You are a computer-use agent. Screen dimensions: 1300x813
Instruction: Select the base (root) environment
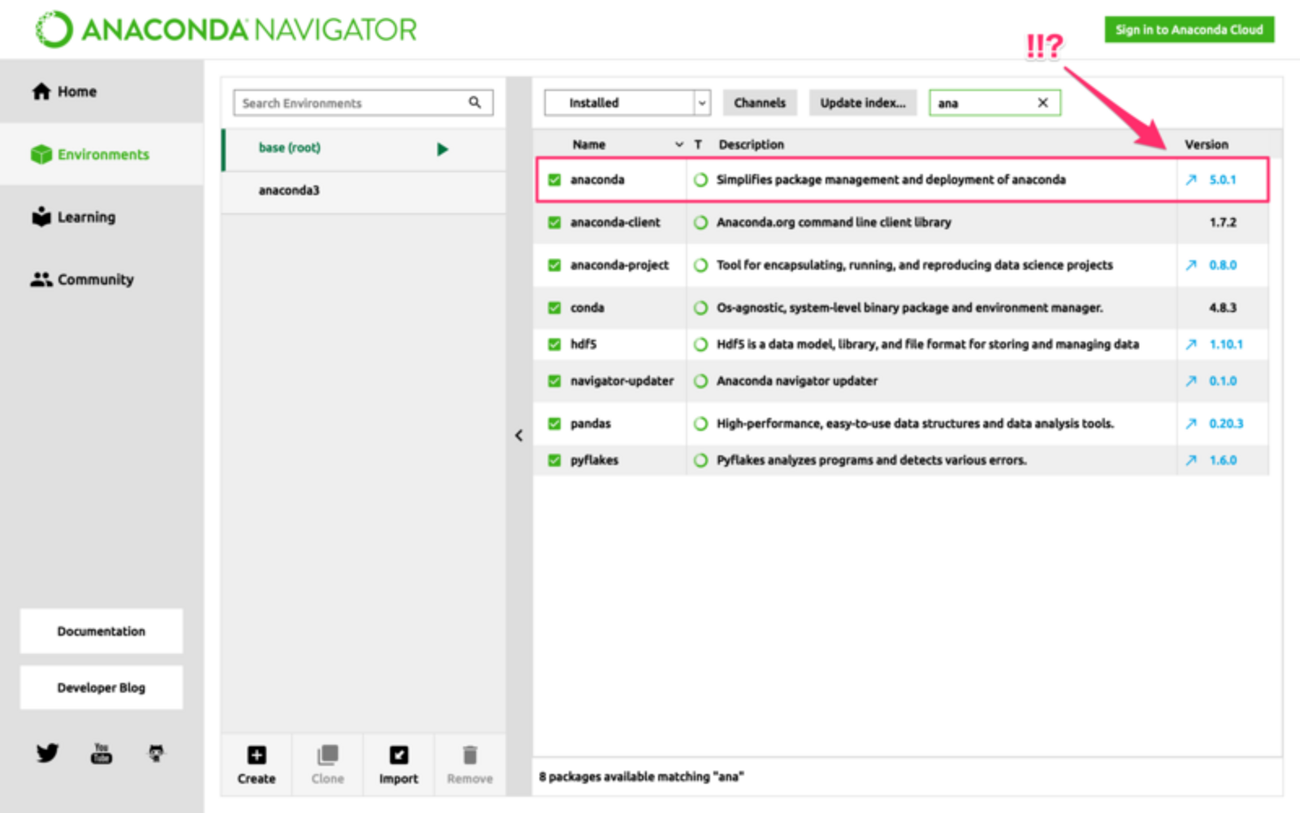[363, 148]
